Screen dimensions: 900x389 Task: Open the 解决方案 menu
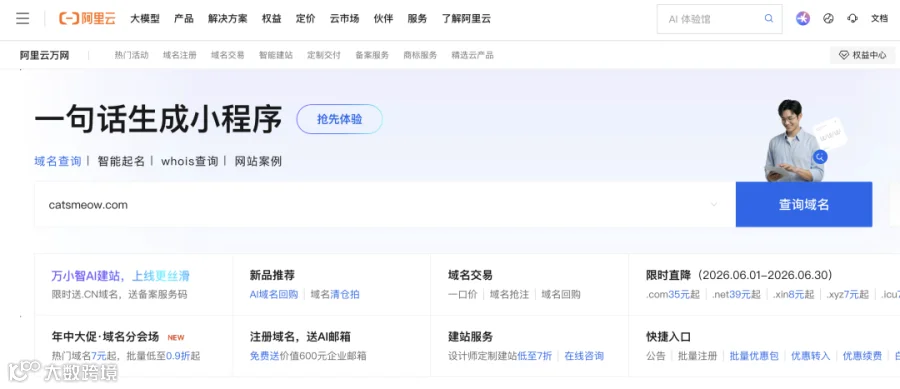(x=228, y=19)
